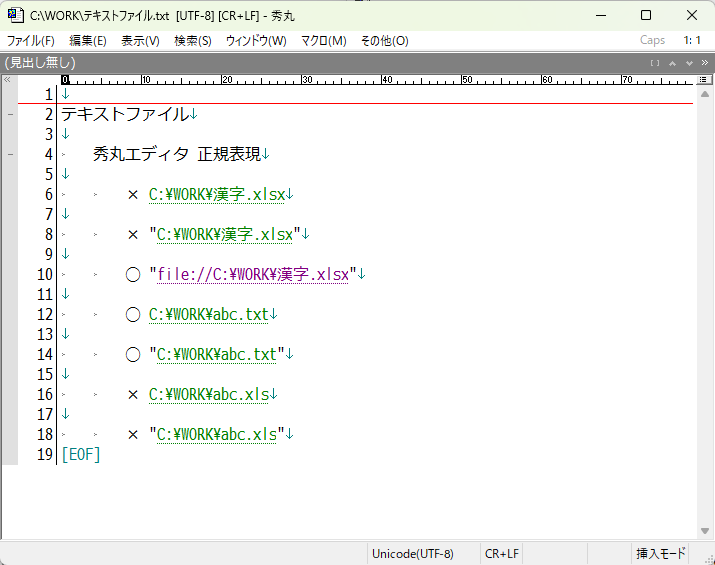Open the マクロ(M) menu
This screenshot has height=565, width=715.
[323, 41]
